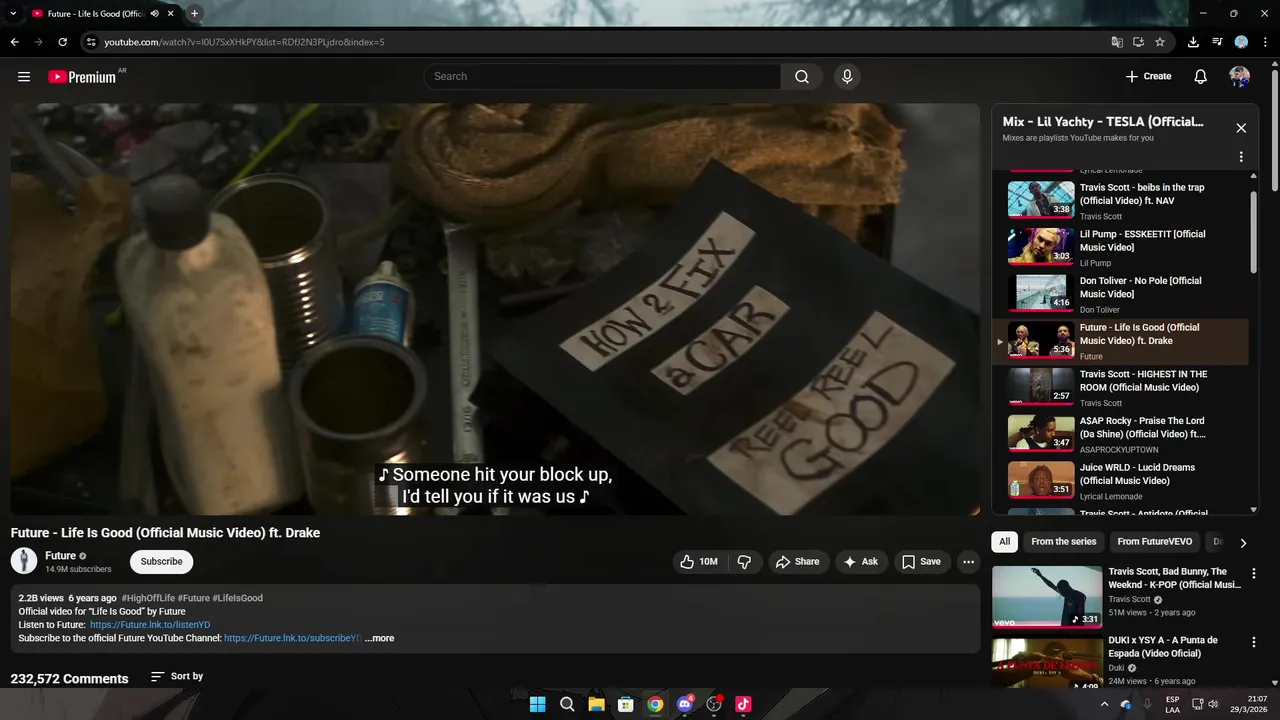Screen dimensions: 1280x720
Task: Click the video player to pause
Action: (x=495, y=309)
